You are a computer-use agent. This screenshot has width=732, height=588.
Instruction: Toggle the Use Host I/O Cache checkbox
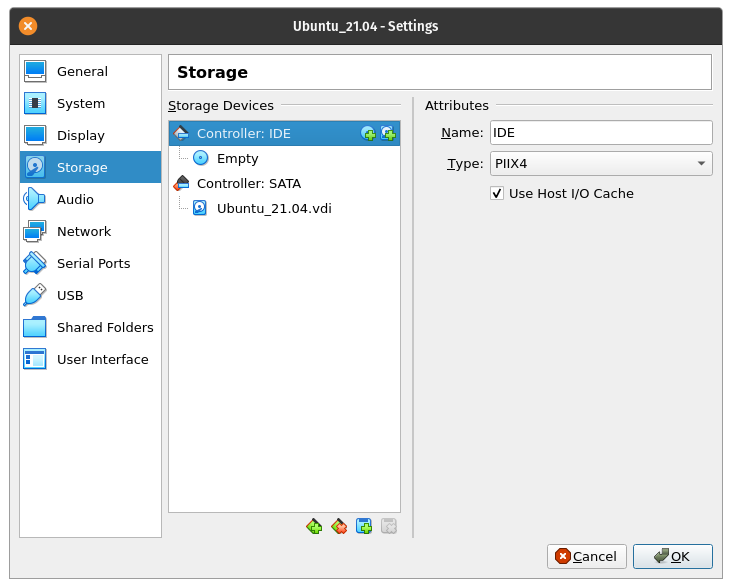(497, 193)
